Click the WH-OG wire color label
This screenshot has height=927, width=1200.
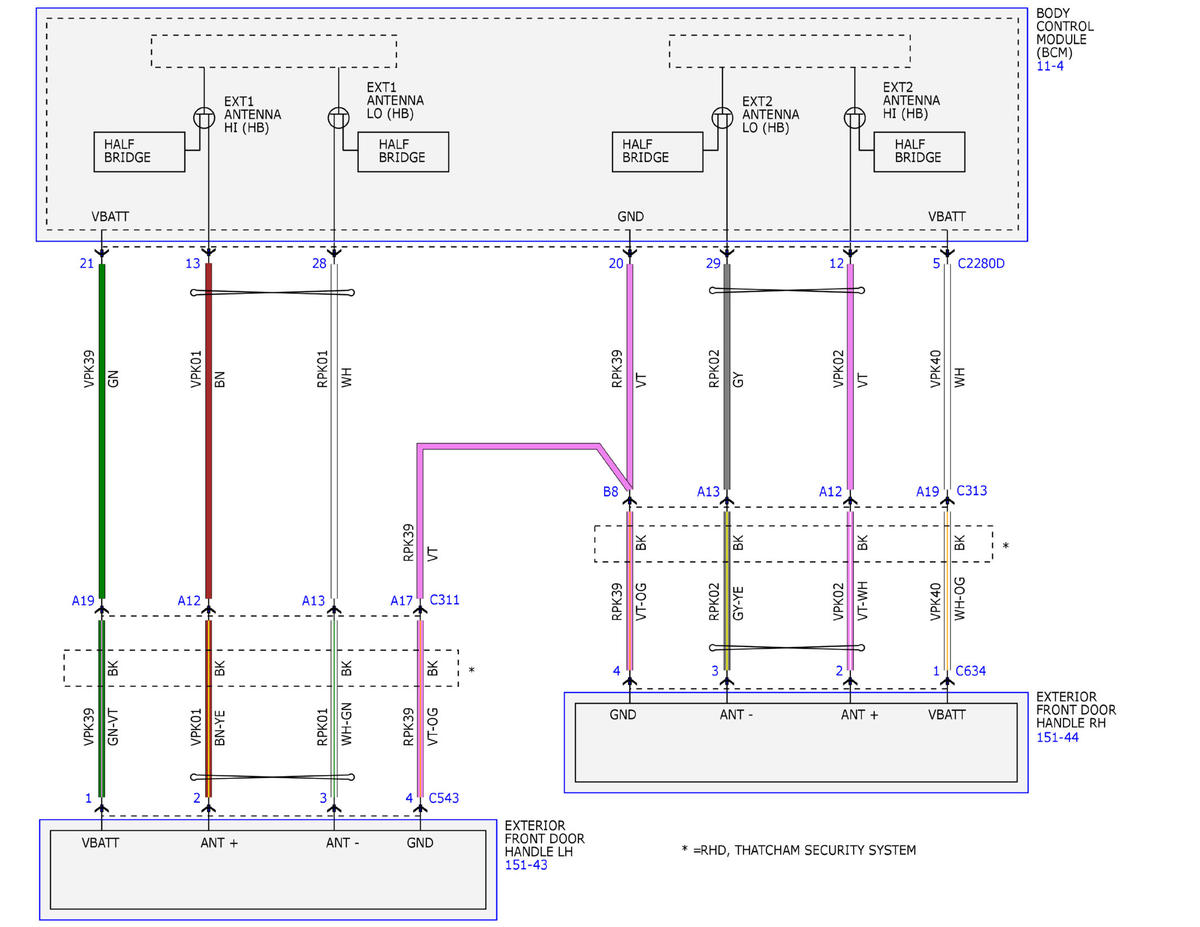pyautogui.click(x=959, y=602)
